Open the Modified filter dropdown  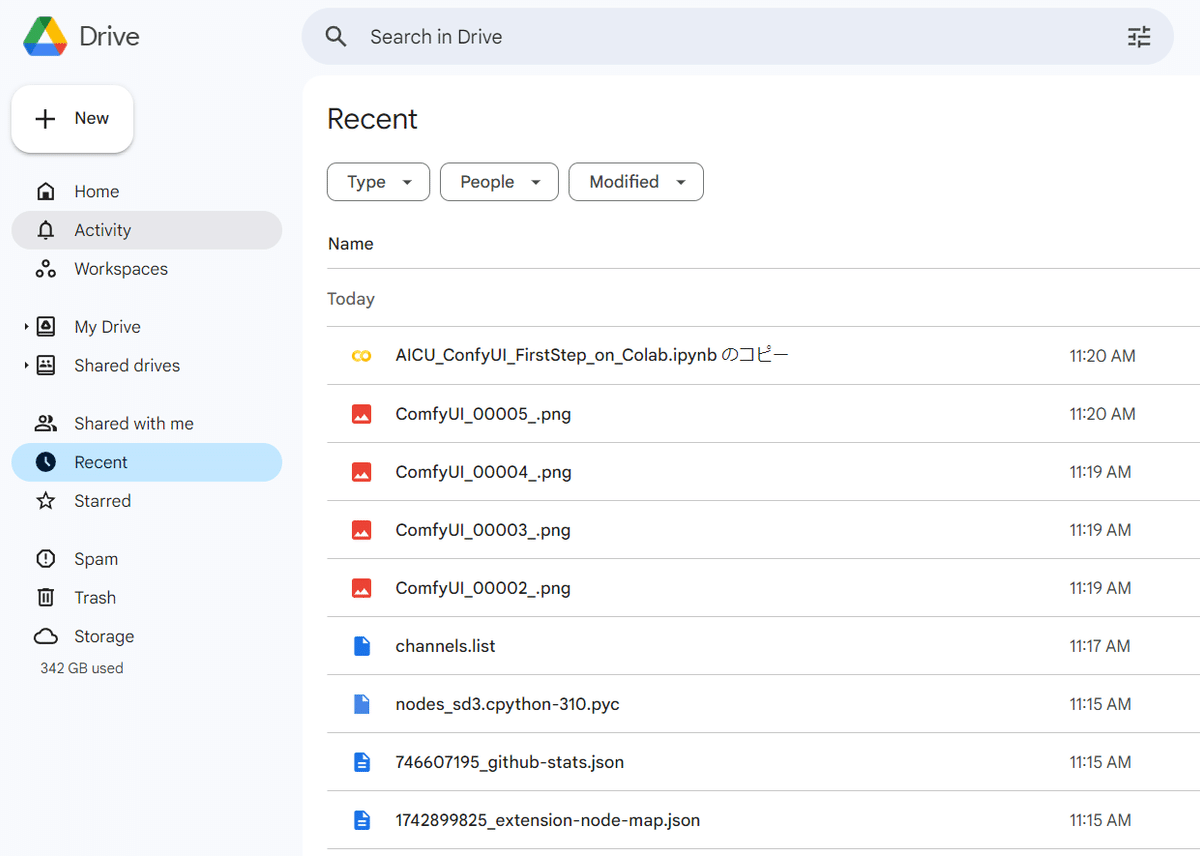[636, 182]
